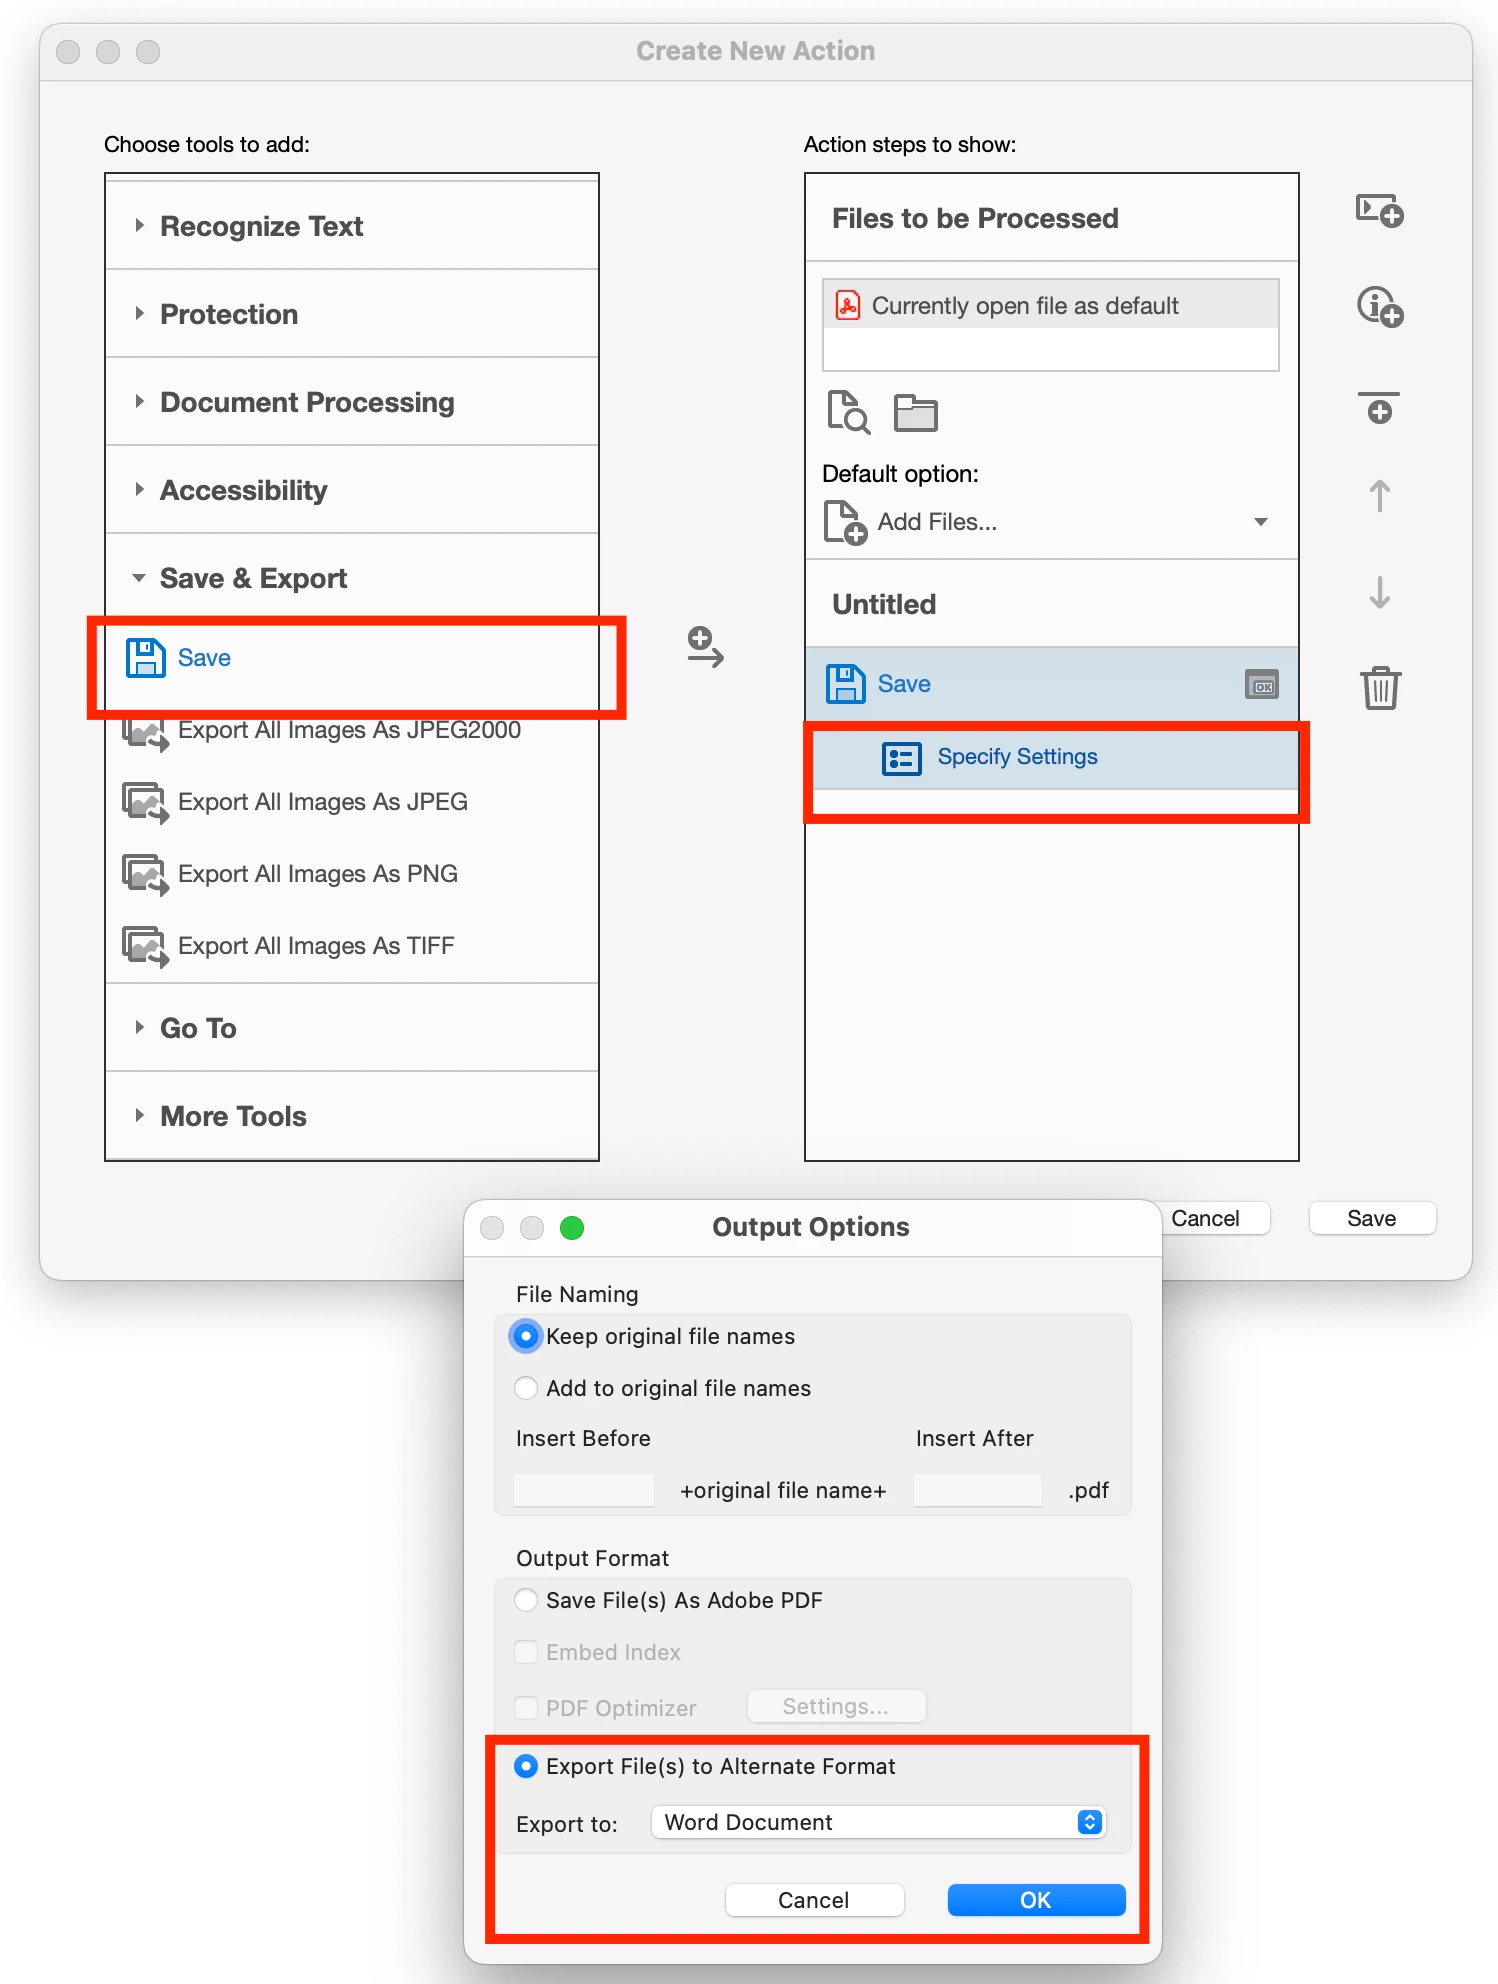Select Export All Images As JPEG tool

pos(352,802)
